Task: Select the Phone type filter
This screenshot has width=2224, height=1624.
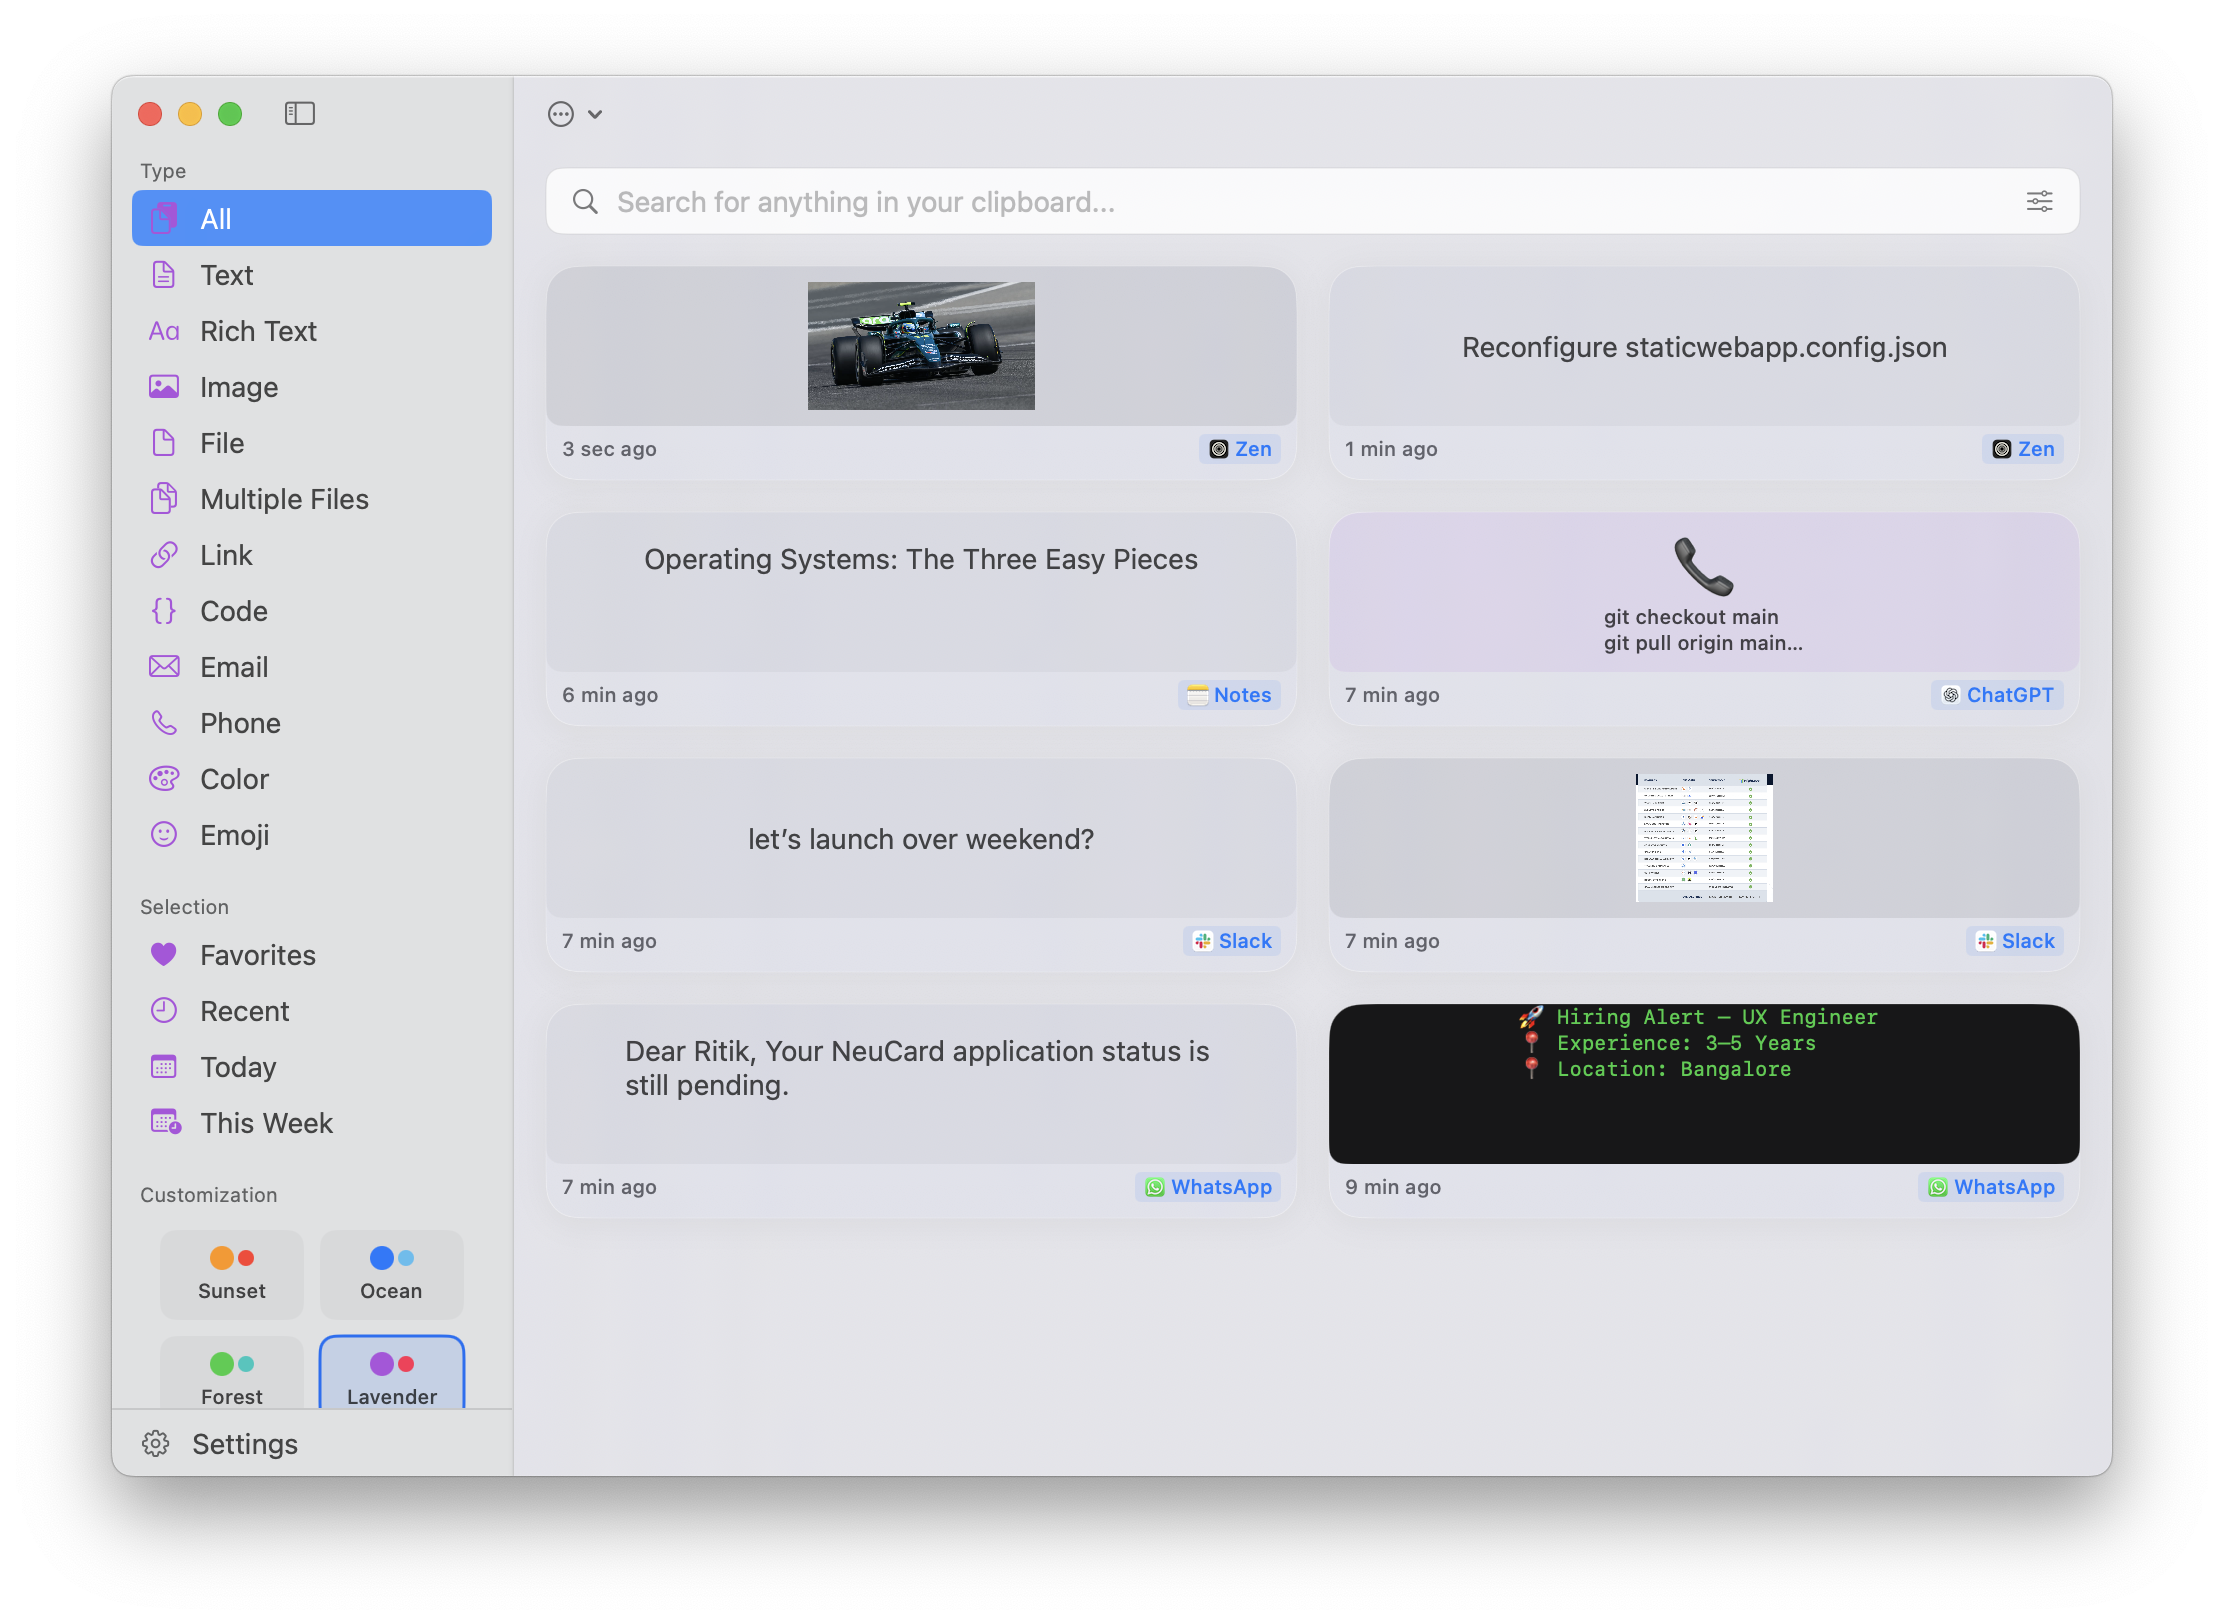Action: [x=240, y=723]
